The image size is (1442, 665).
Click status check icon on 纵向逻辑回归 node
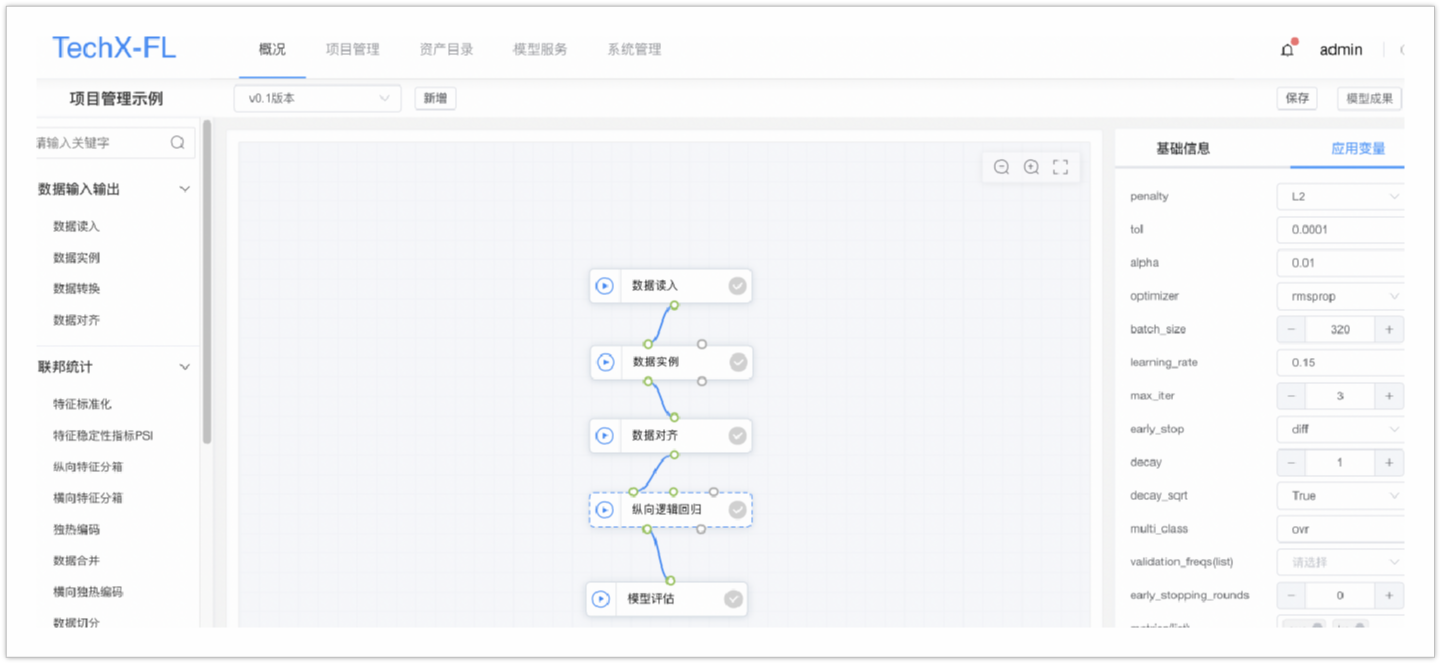pos(738,510)
